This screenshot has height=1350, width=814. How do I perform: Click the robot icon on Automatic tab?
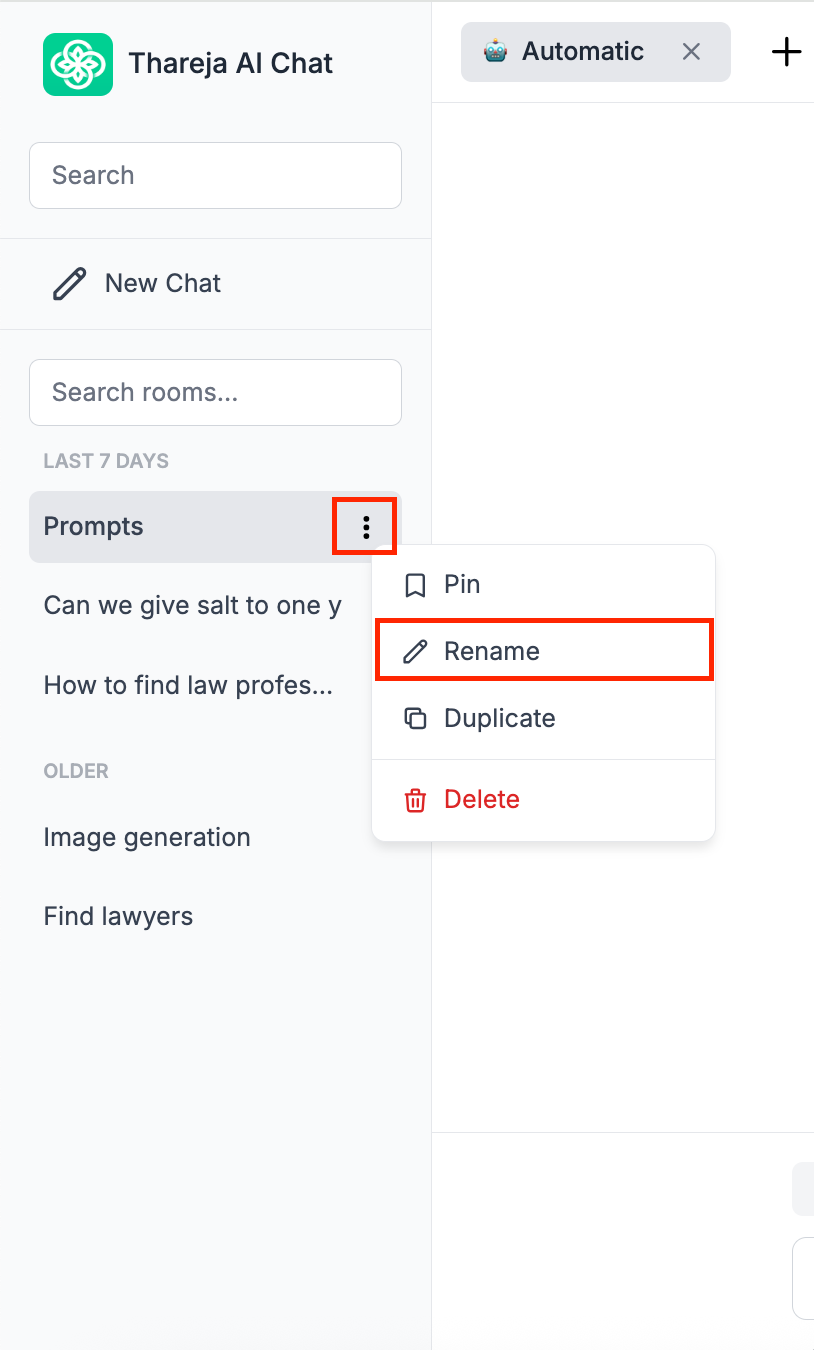coord(495,51)
